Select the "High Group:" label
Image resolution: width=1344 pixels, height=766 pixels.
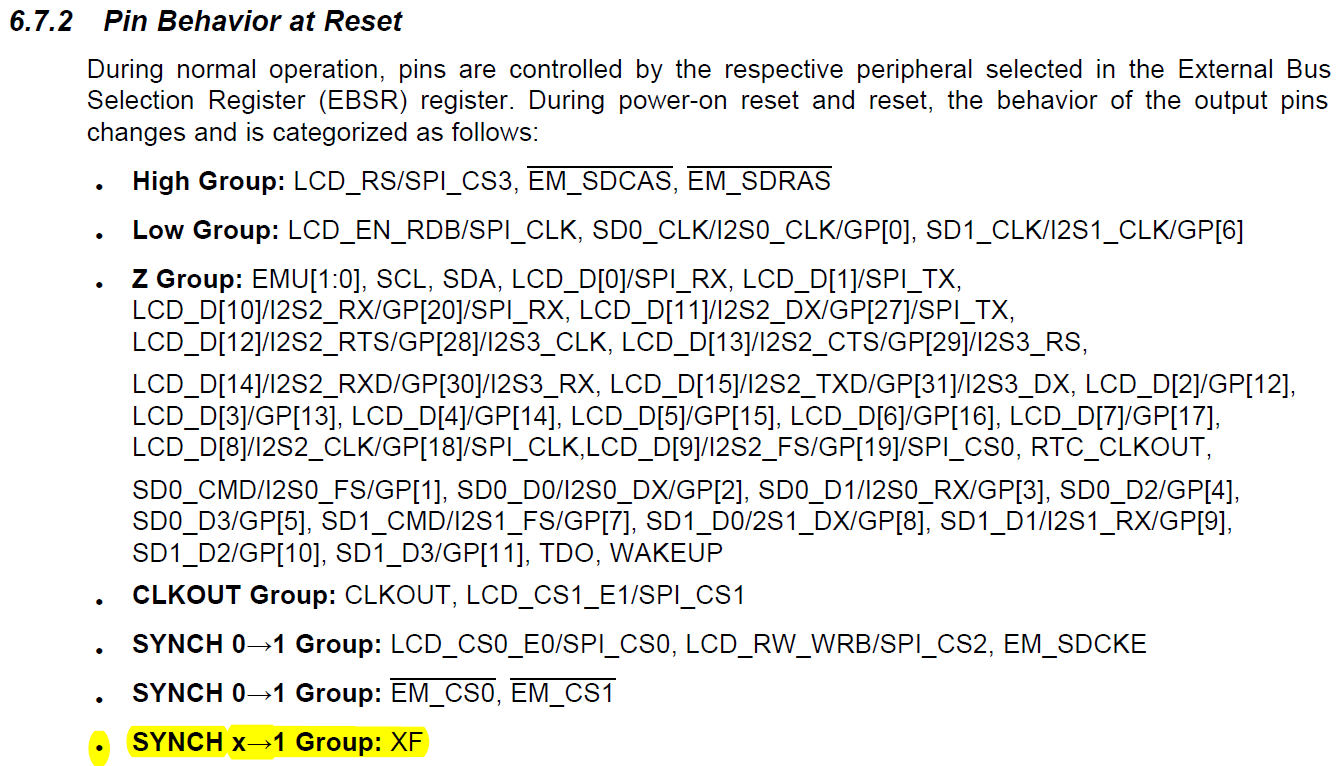pos(209,181)
